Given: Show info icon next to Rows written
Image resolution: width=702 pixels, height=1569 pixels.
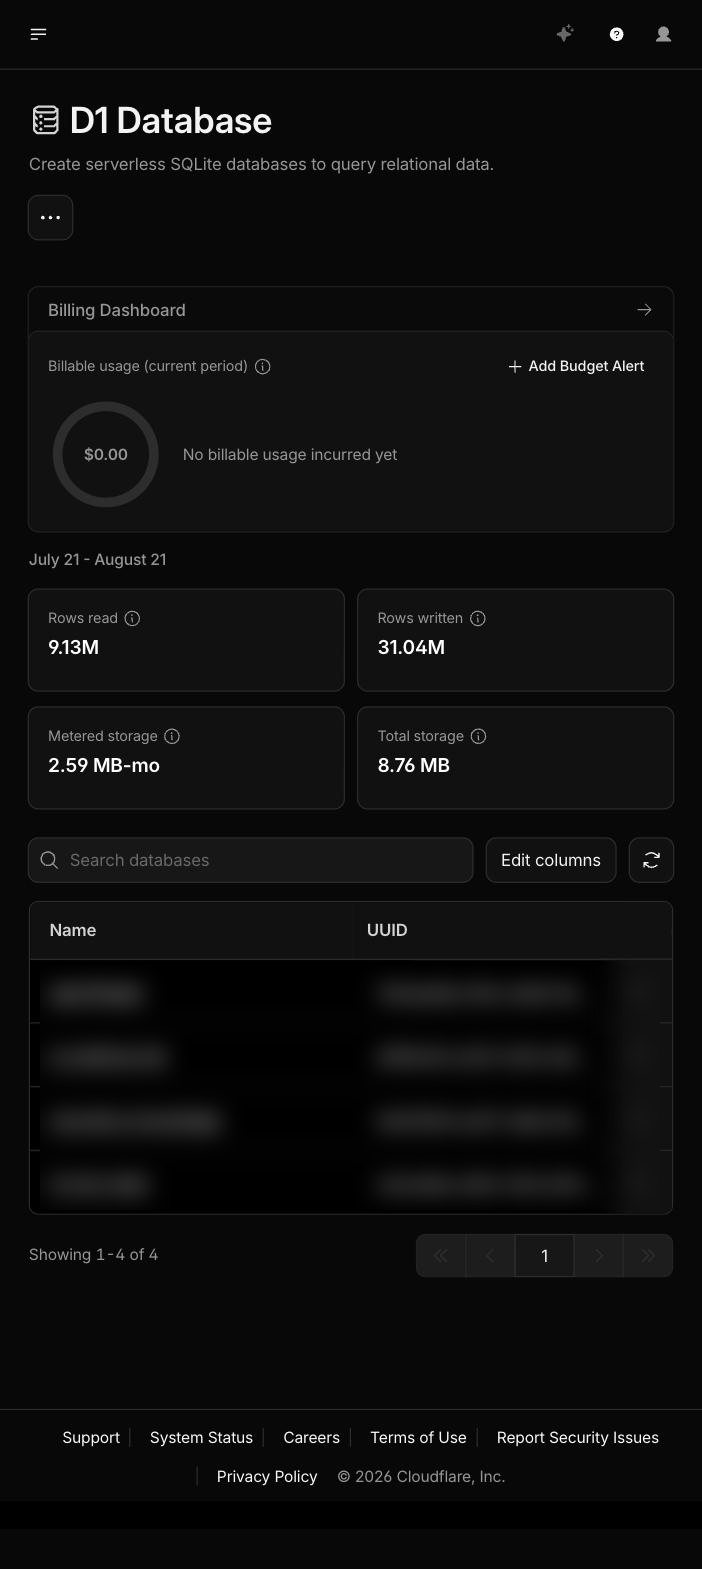Looking at the screenshot, I should tap(478, 618).
